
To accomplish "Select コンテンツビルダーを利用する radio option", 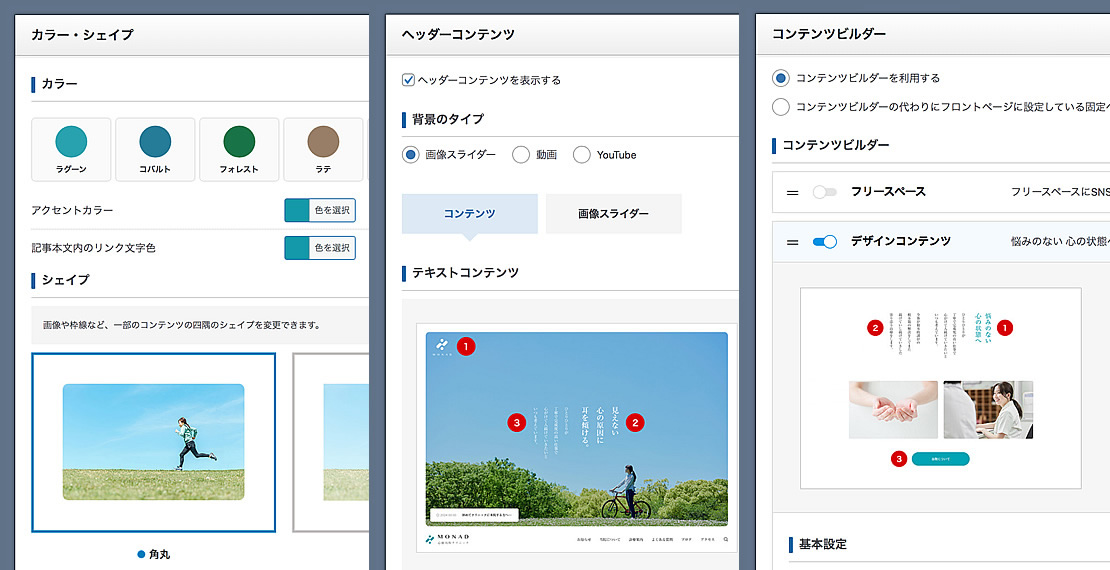I will pyautogui.click(x=781, y=78).
